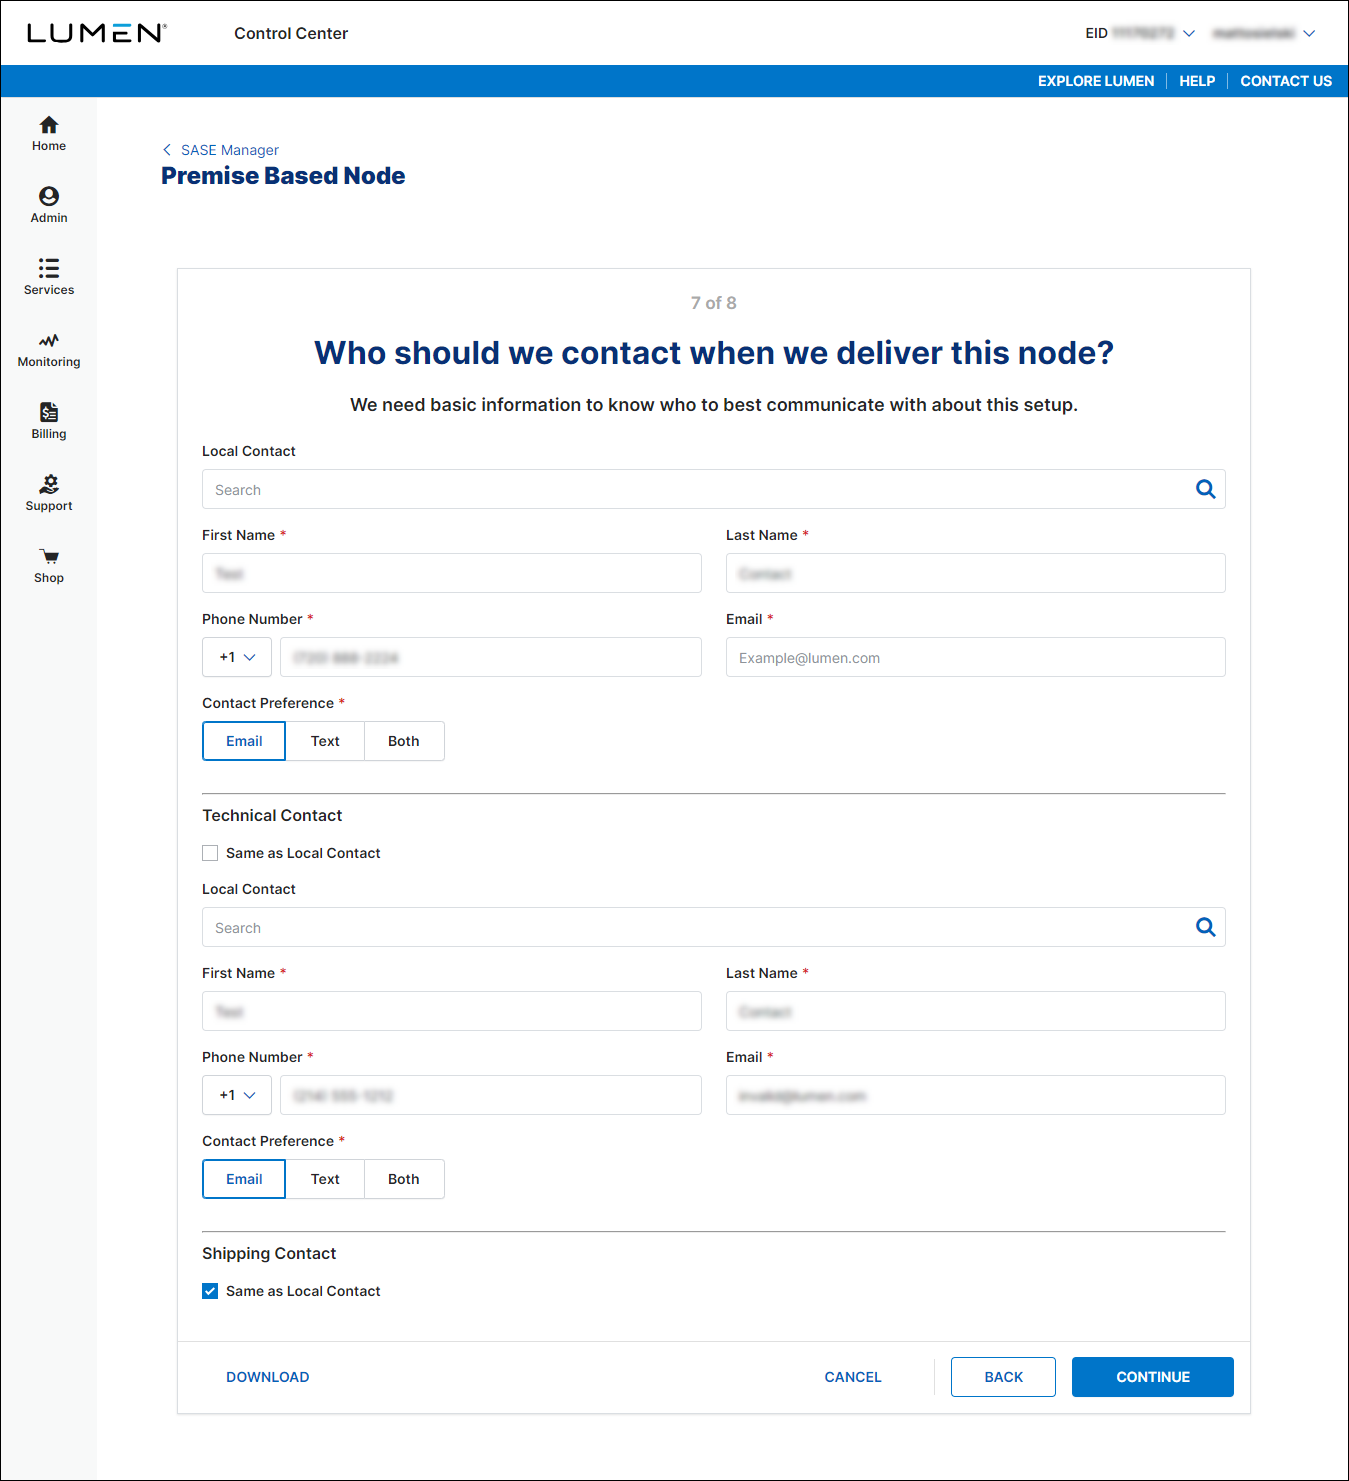This screenshot has width=1349, height=1481.
Task: Click the back chevron beside SASE Manager
Action: pyautogui.click(x=167, y=150)
